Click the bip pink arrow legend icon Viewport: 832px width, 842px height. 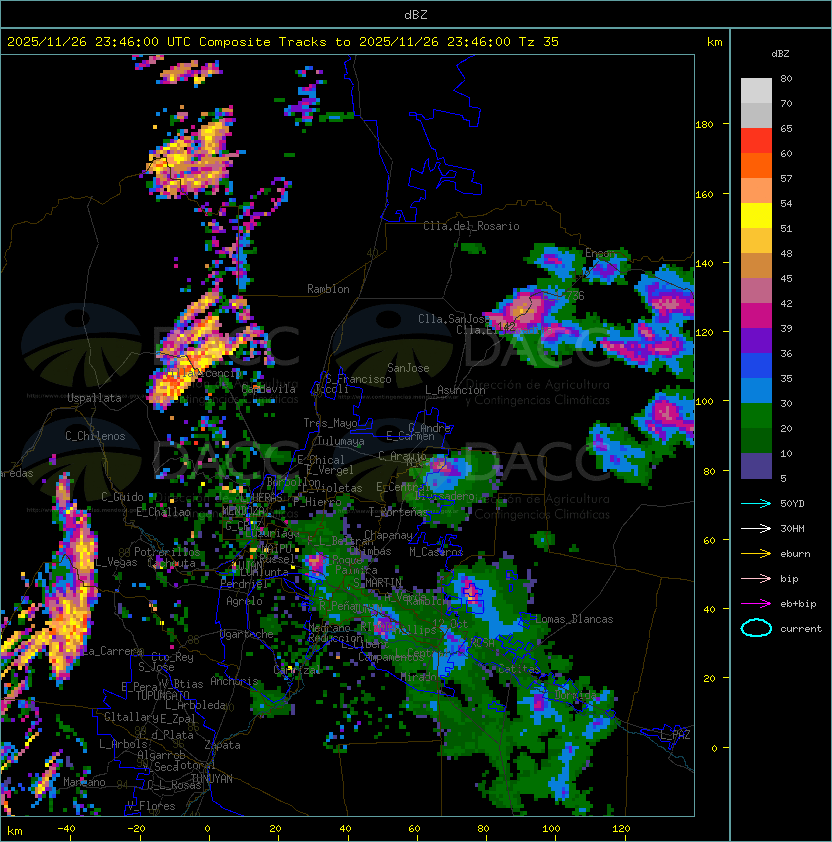click(756, 578)
